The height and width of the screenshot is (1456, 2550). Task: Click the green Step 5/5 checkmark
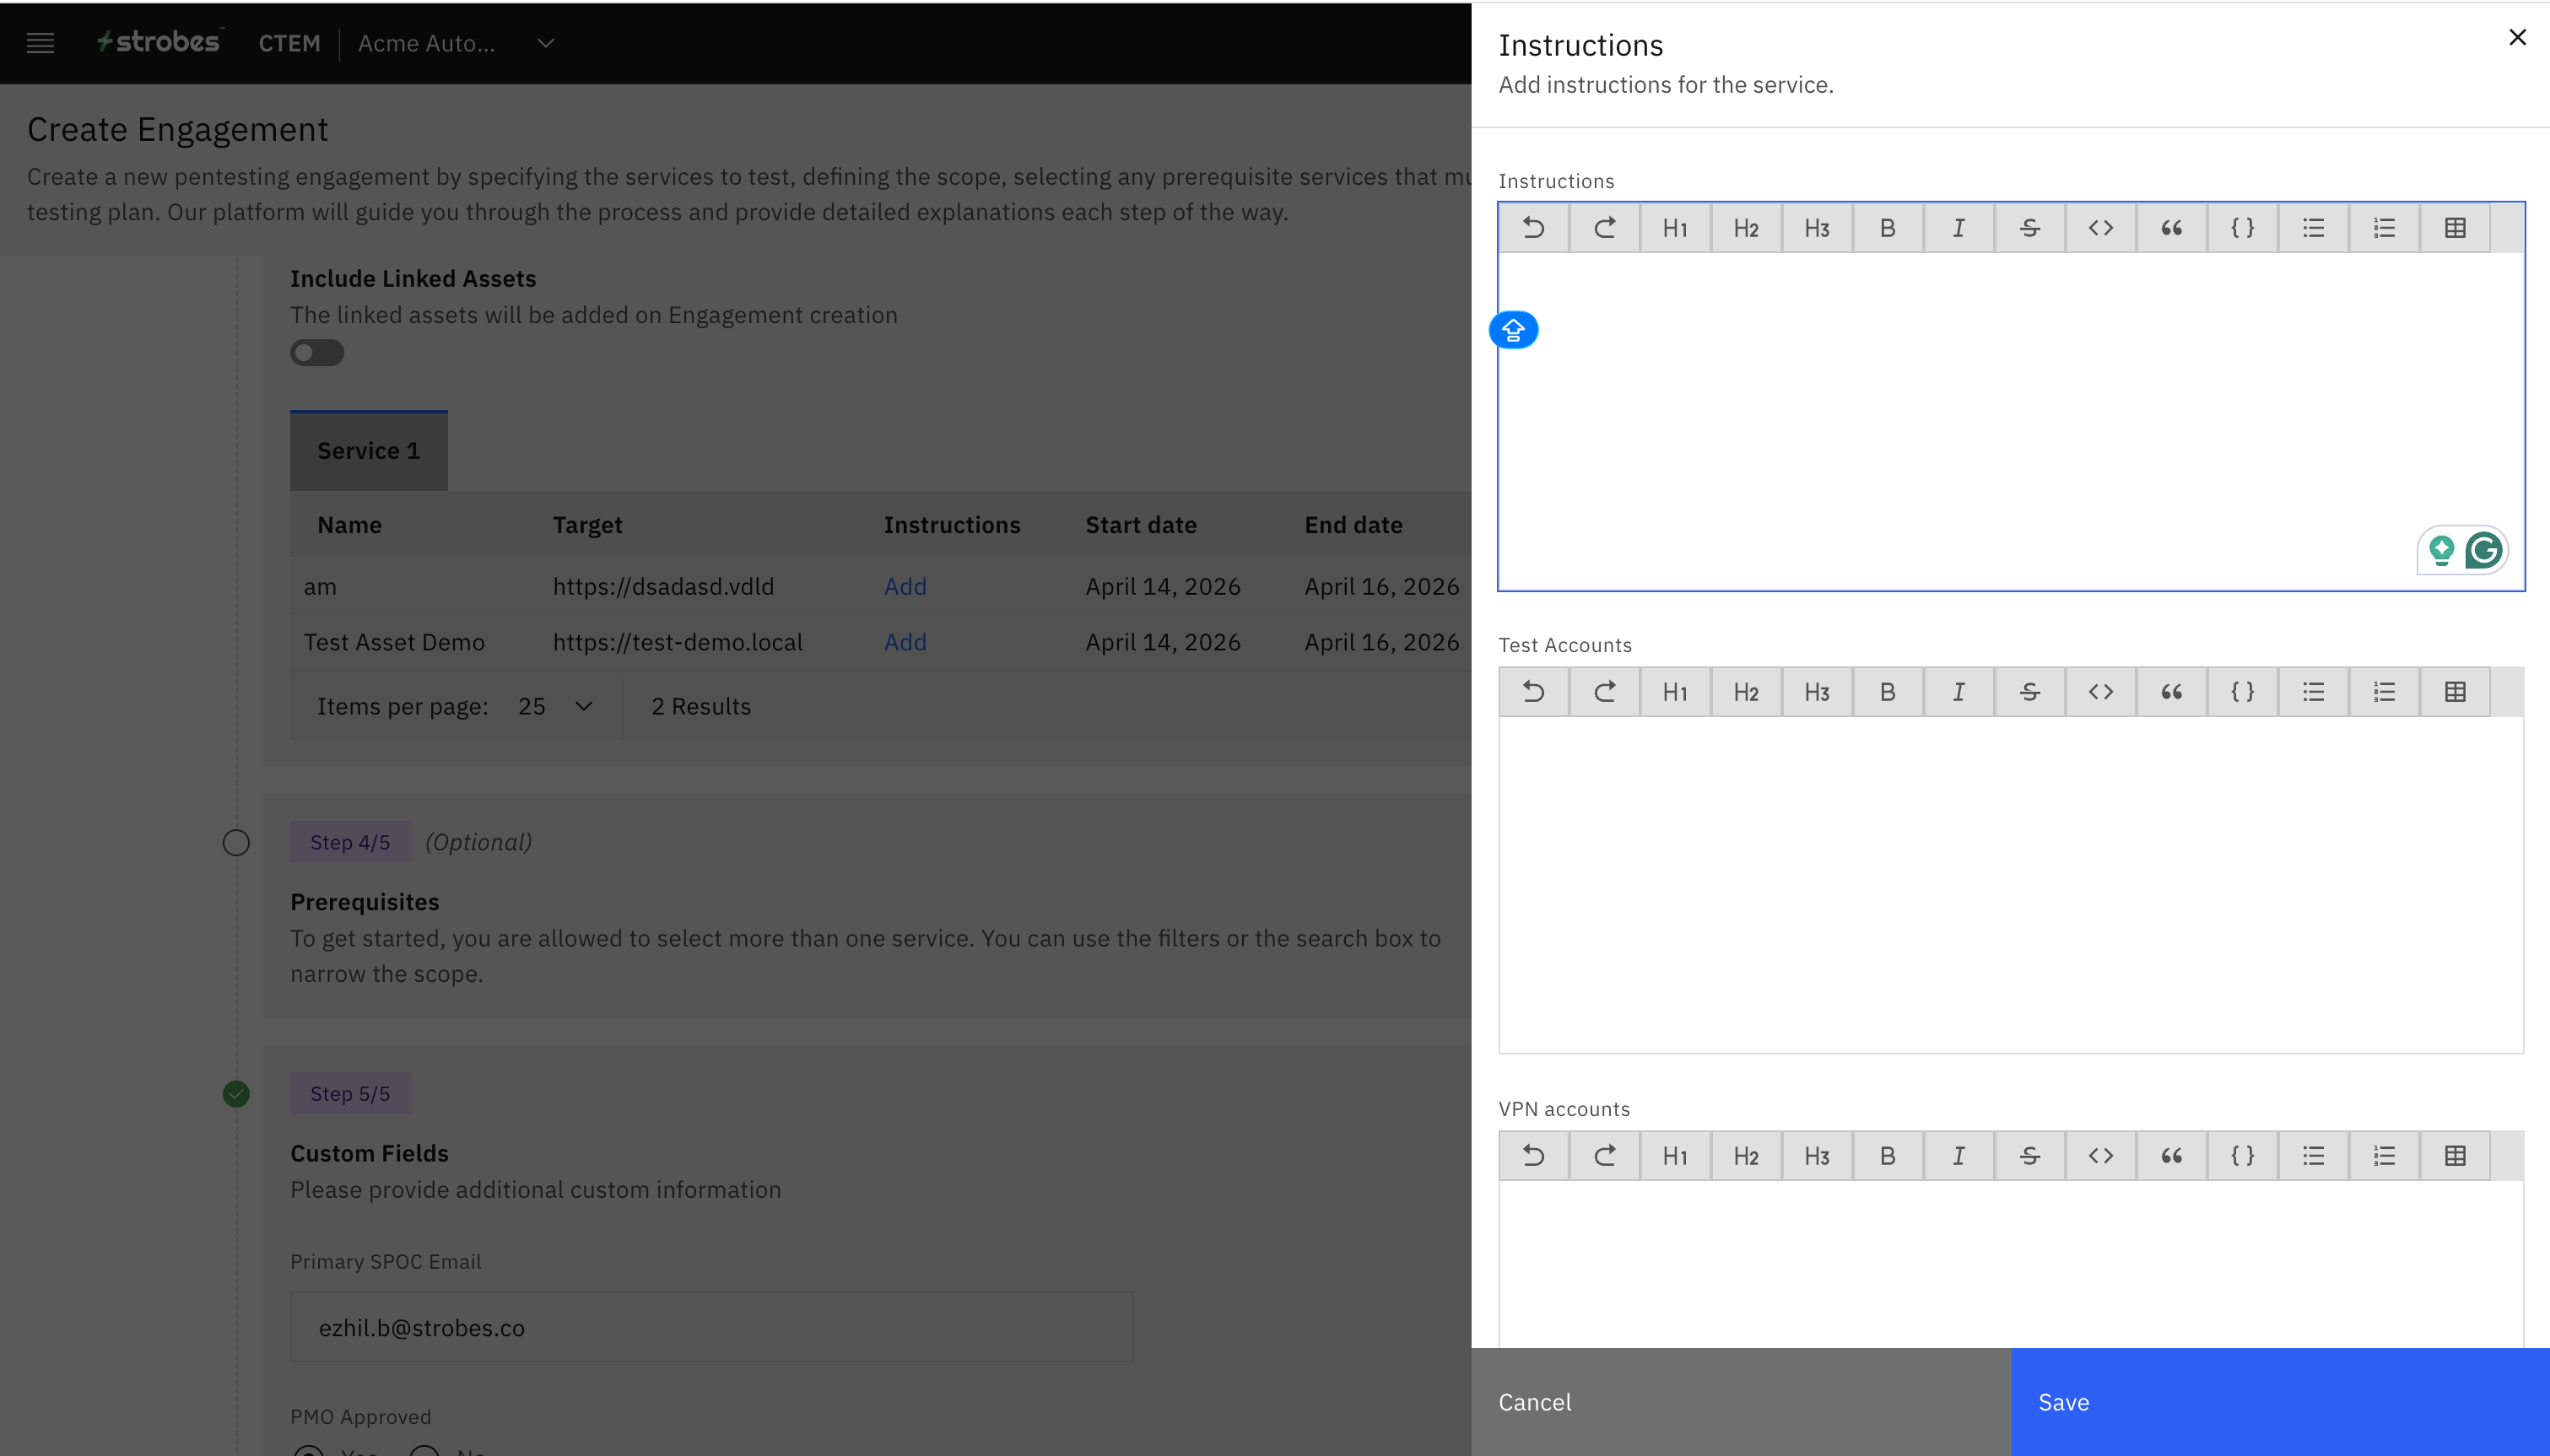click(x=236, y=1094)
